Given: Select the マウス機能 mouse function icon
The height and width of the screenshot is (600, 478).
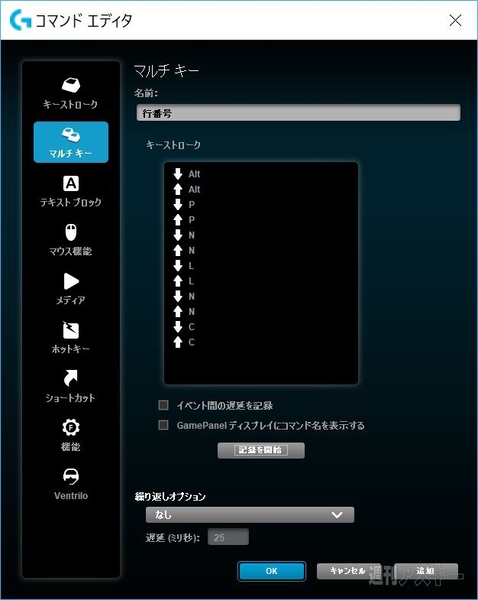Looking at the screenshot, I should [x=71, y=232].
